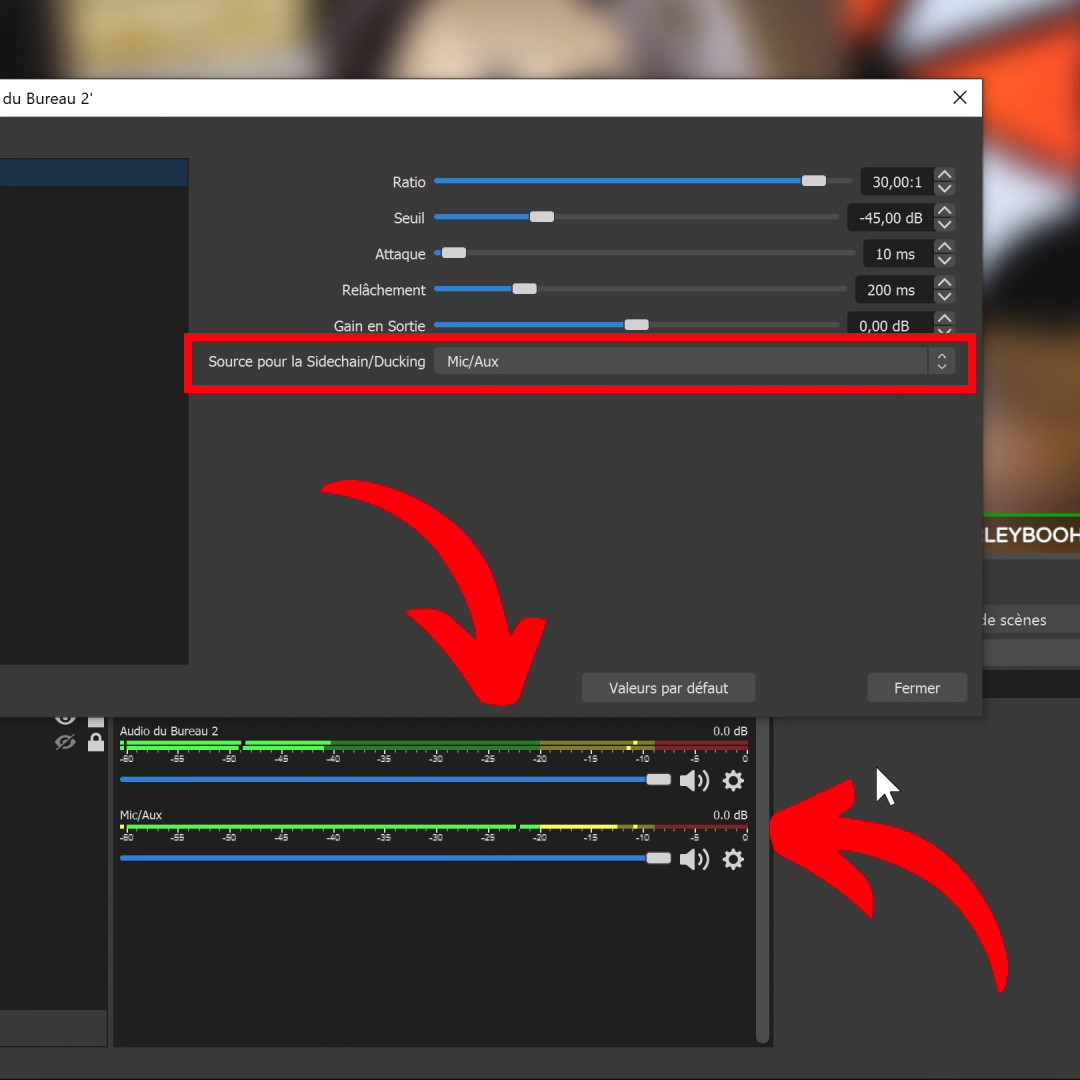Image resolution: width=1080 pixels, height=1080 pixels.
Task: Click the padlock icon beside the hidden source
Action: 96,742
